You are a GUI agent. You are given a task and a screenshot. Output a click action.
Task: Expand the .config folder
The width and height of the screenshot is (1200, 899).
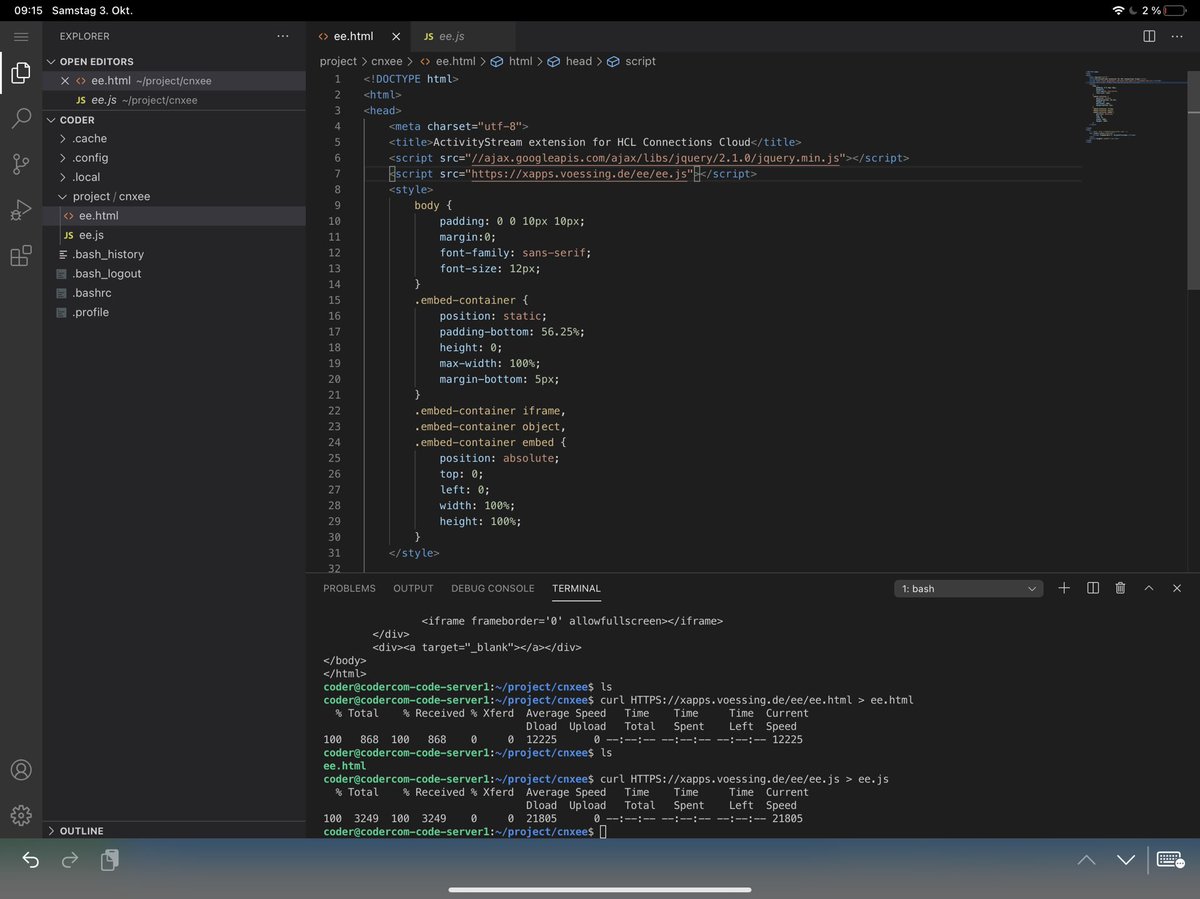coord(174,158)
